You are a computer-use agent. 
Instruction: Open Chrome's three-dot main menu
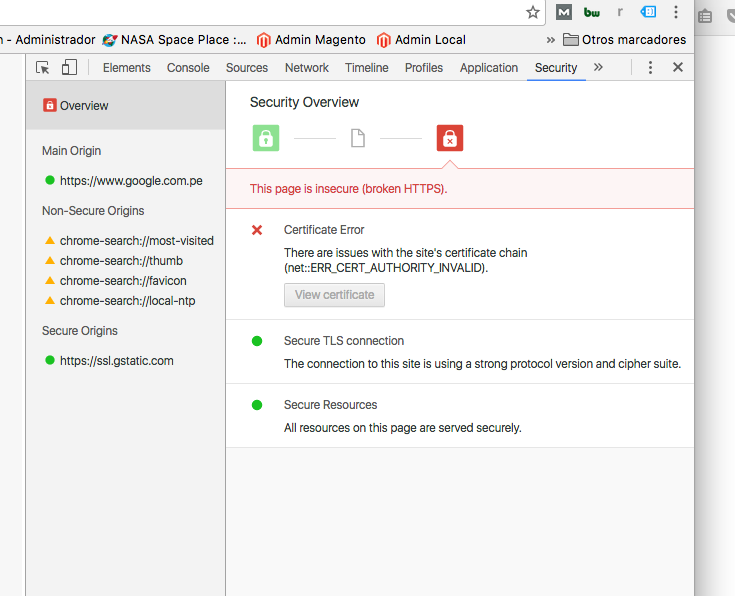point(676,12)
